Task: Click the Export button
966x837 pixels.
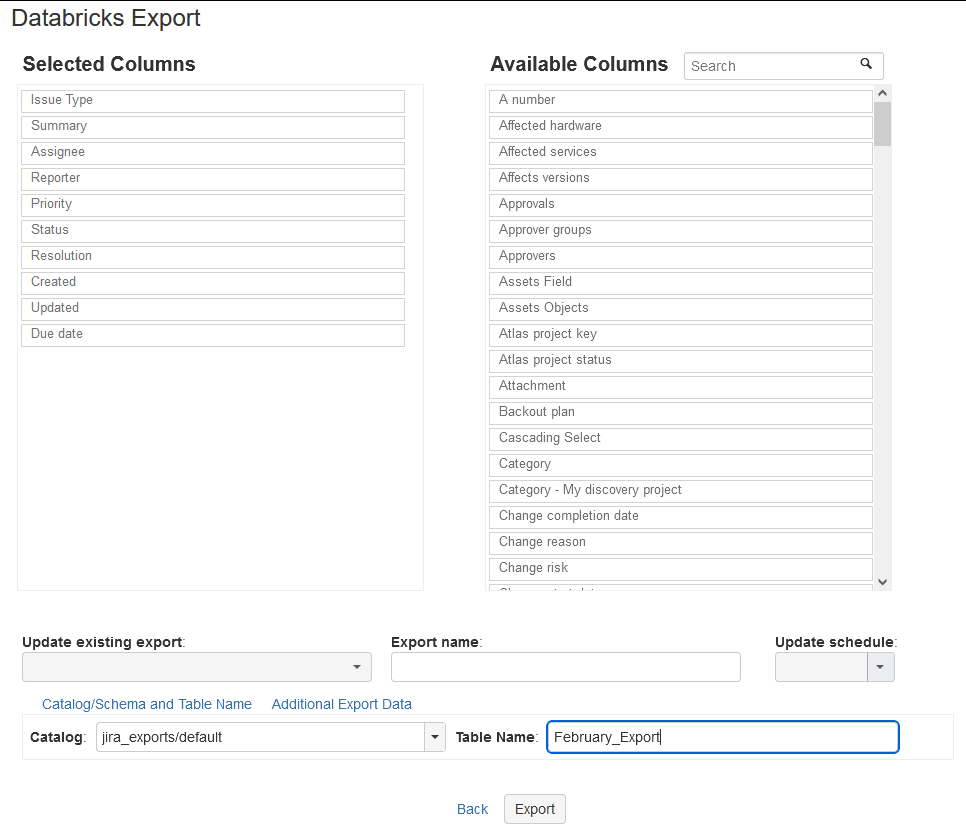Action: coord(535,809)
